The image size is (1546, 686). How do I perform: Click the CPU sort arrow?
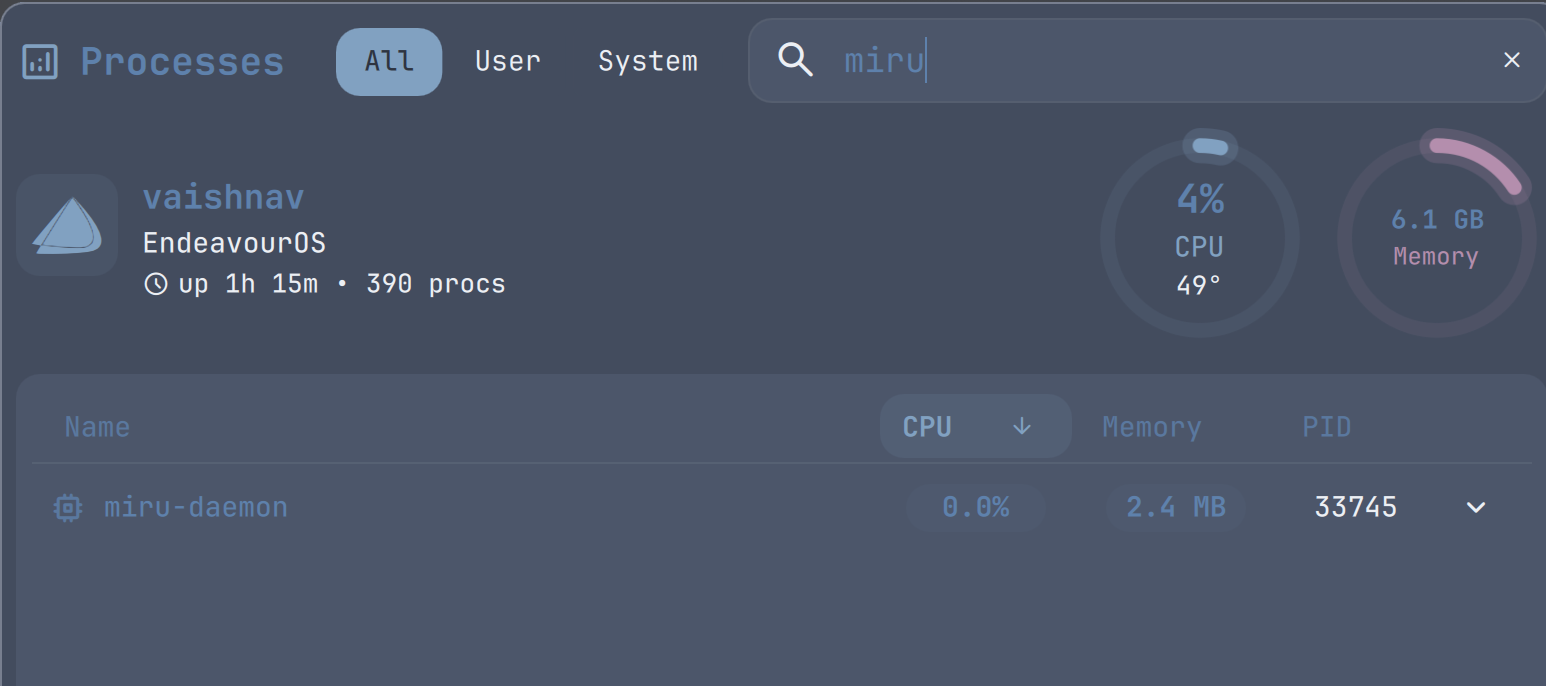tap(1021, 426)
